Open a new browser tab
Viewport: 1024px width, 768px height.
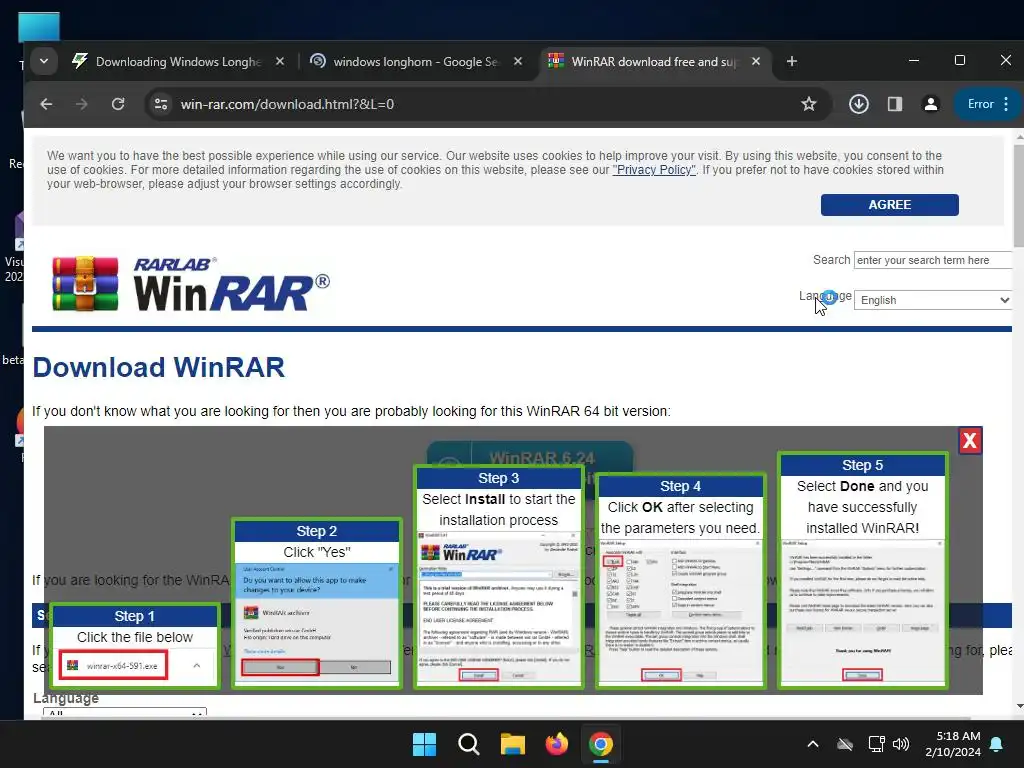[x=792, y=61]
